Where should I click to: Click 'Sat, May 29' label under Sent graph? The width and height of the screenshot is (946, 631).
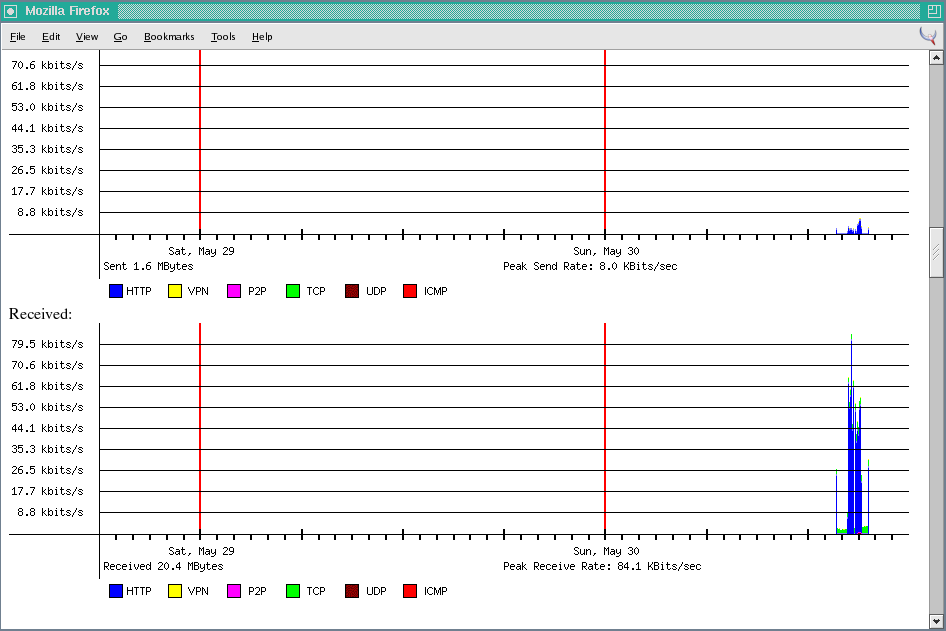tap(201, 251)
